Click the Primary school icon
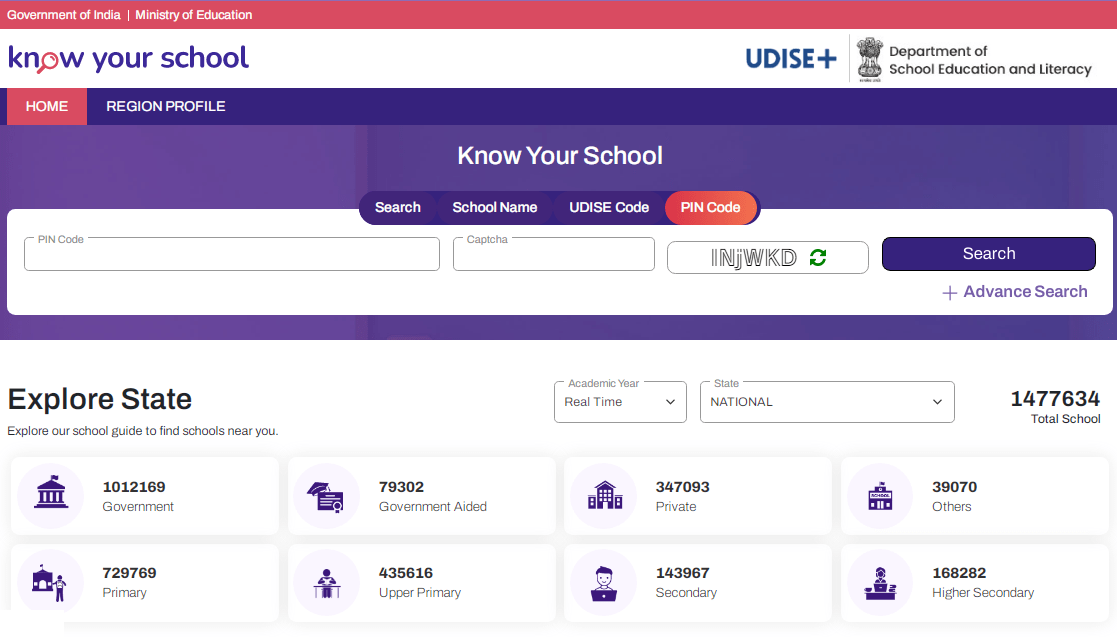1117x637 pixels. coord(50,582)
